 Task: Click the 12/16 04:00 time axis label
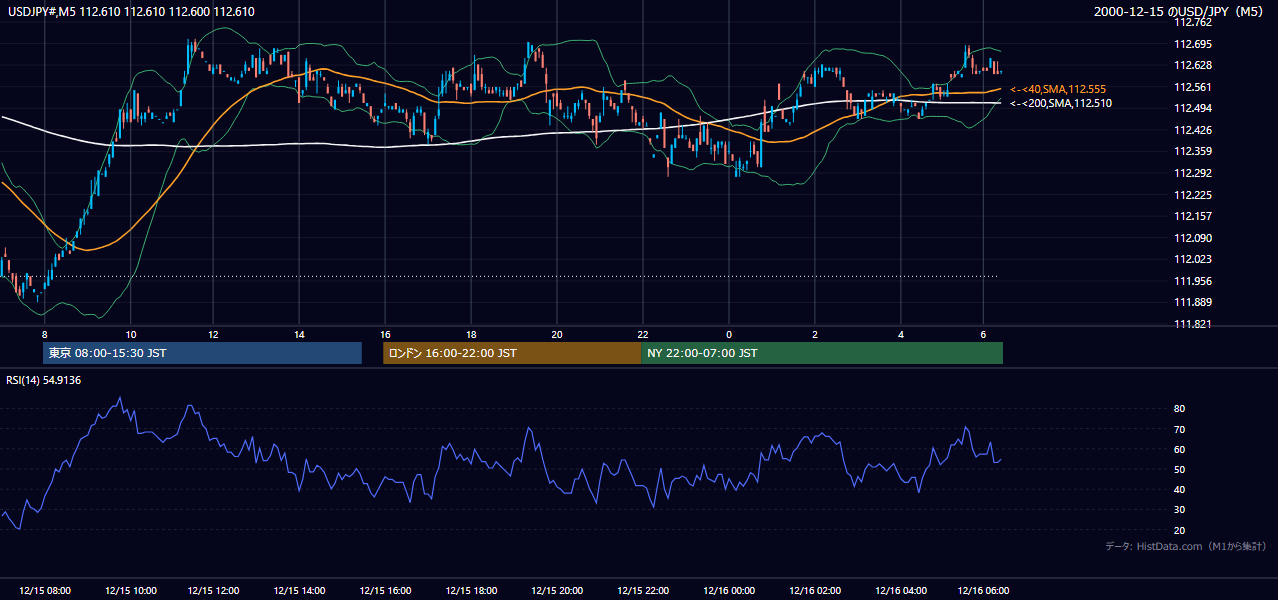pos(901,590)
